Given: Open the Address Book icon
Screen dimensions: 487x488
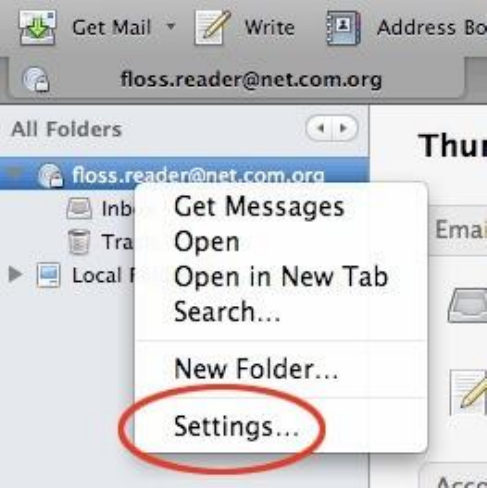Looking at the screenshot, I should [343, 28].
